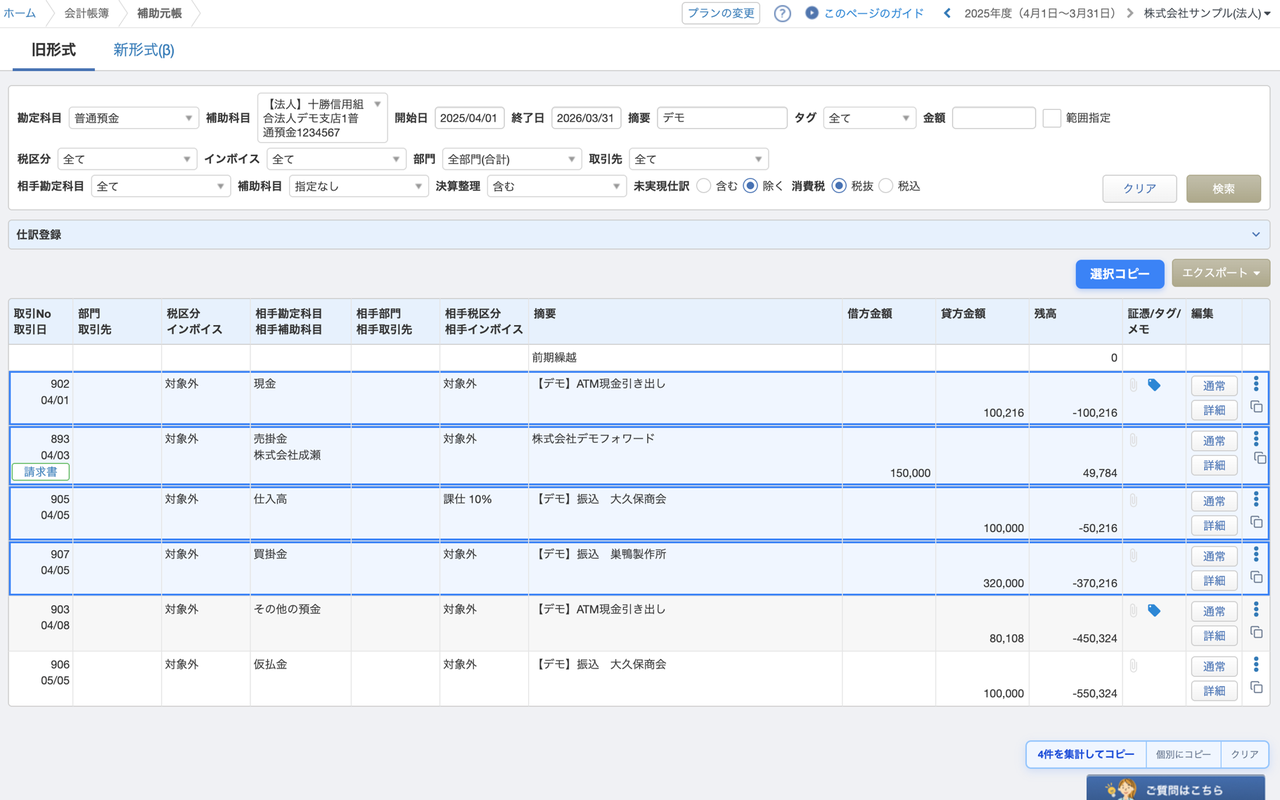Image resolution: width=1280 pixels, height=800 pixels.
Task: Click the 選択コピー button
Action: click(x=1120, y=274)
